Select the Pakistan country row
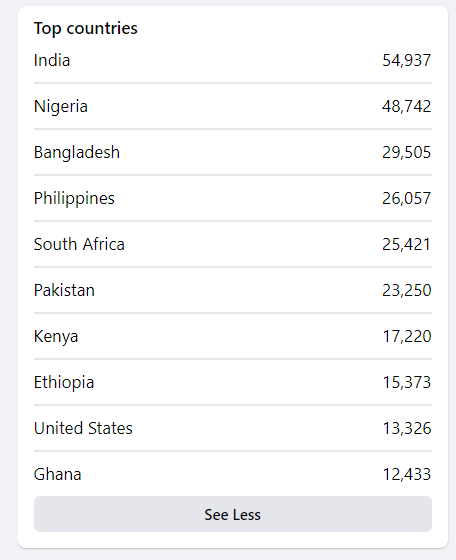456x560 pixels. coord(233,290)
